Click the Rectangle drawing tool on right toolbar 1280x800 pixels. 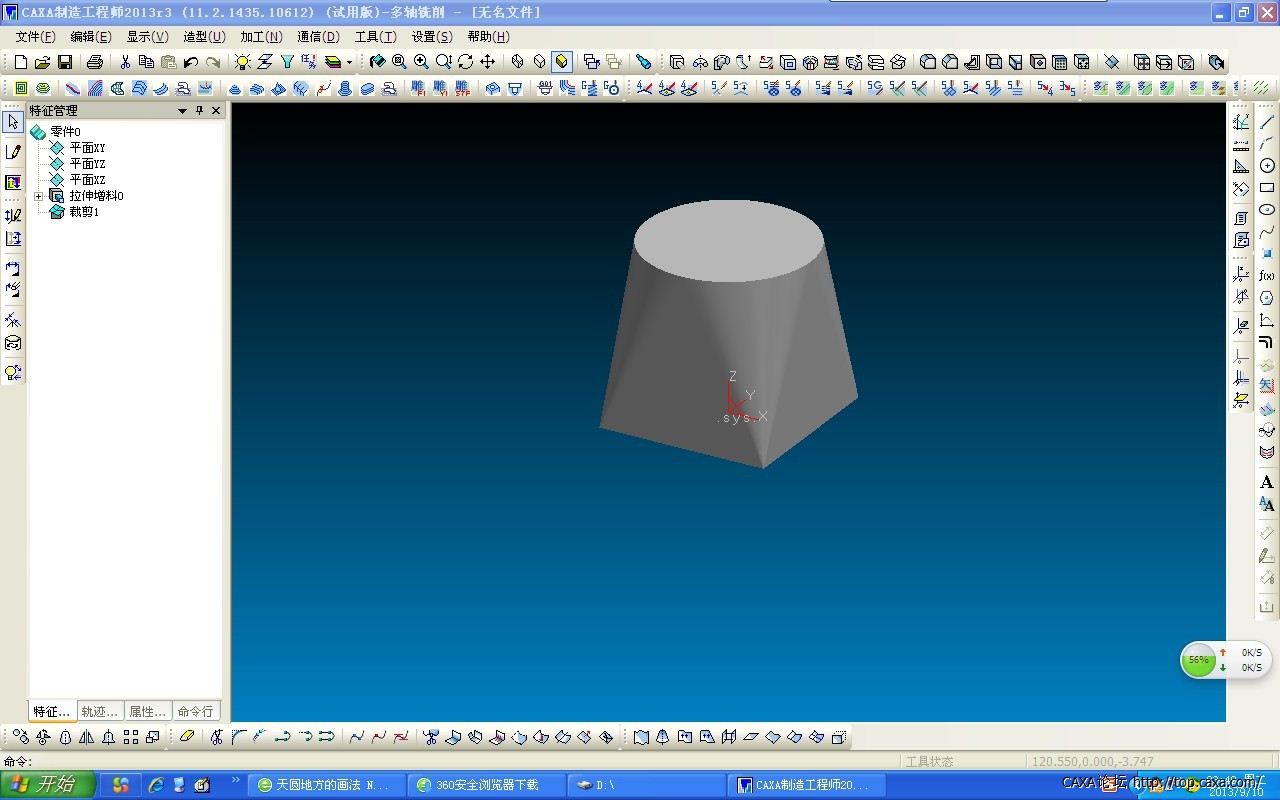(x=1267, y=188)
